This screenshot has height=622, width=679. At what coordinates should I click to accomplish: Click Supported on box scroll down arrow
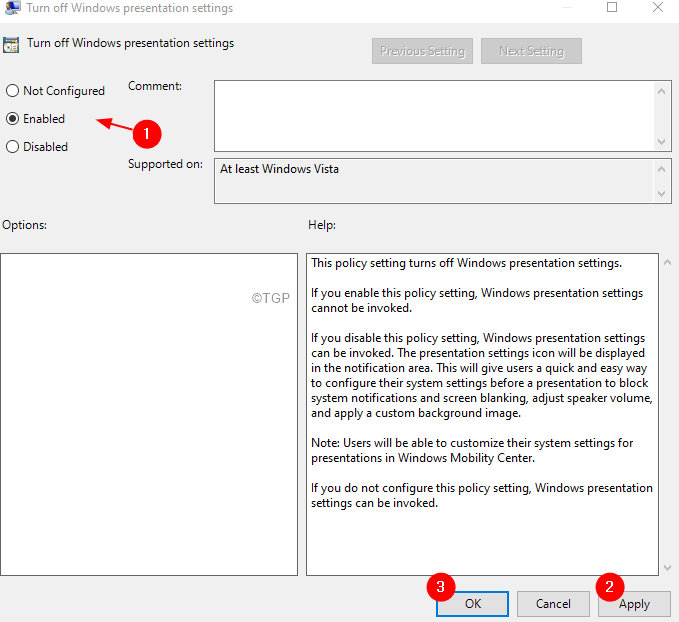(661, 194)
